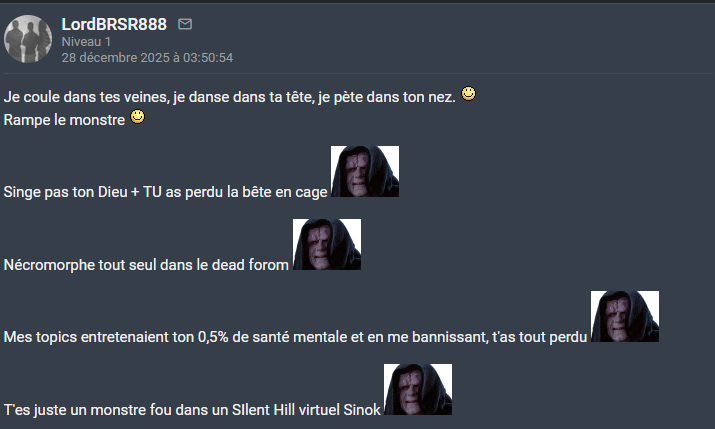715x429 pixels.
Task: Open the hooded sticker after 'bête en cage'
Action: 365,171
